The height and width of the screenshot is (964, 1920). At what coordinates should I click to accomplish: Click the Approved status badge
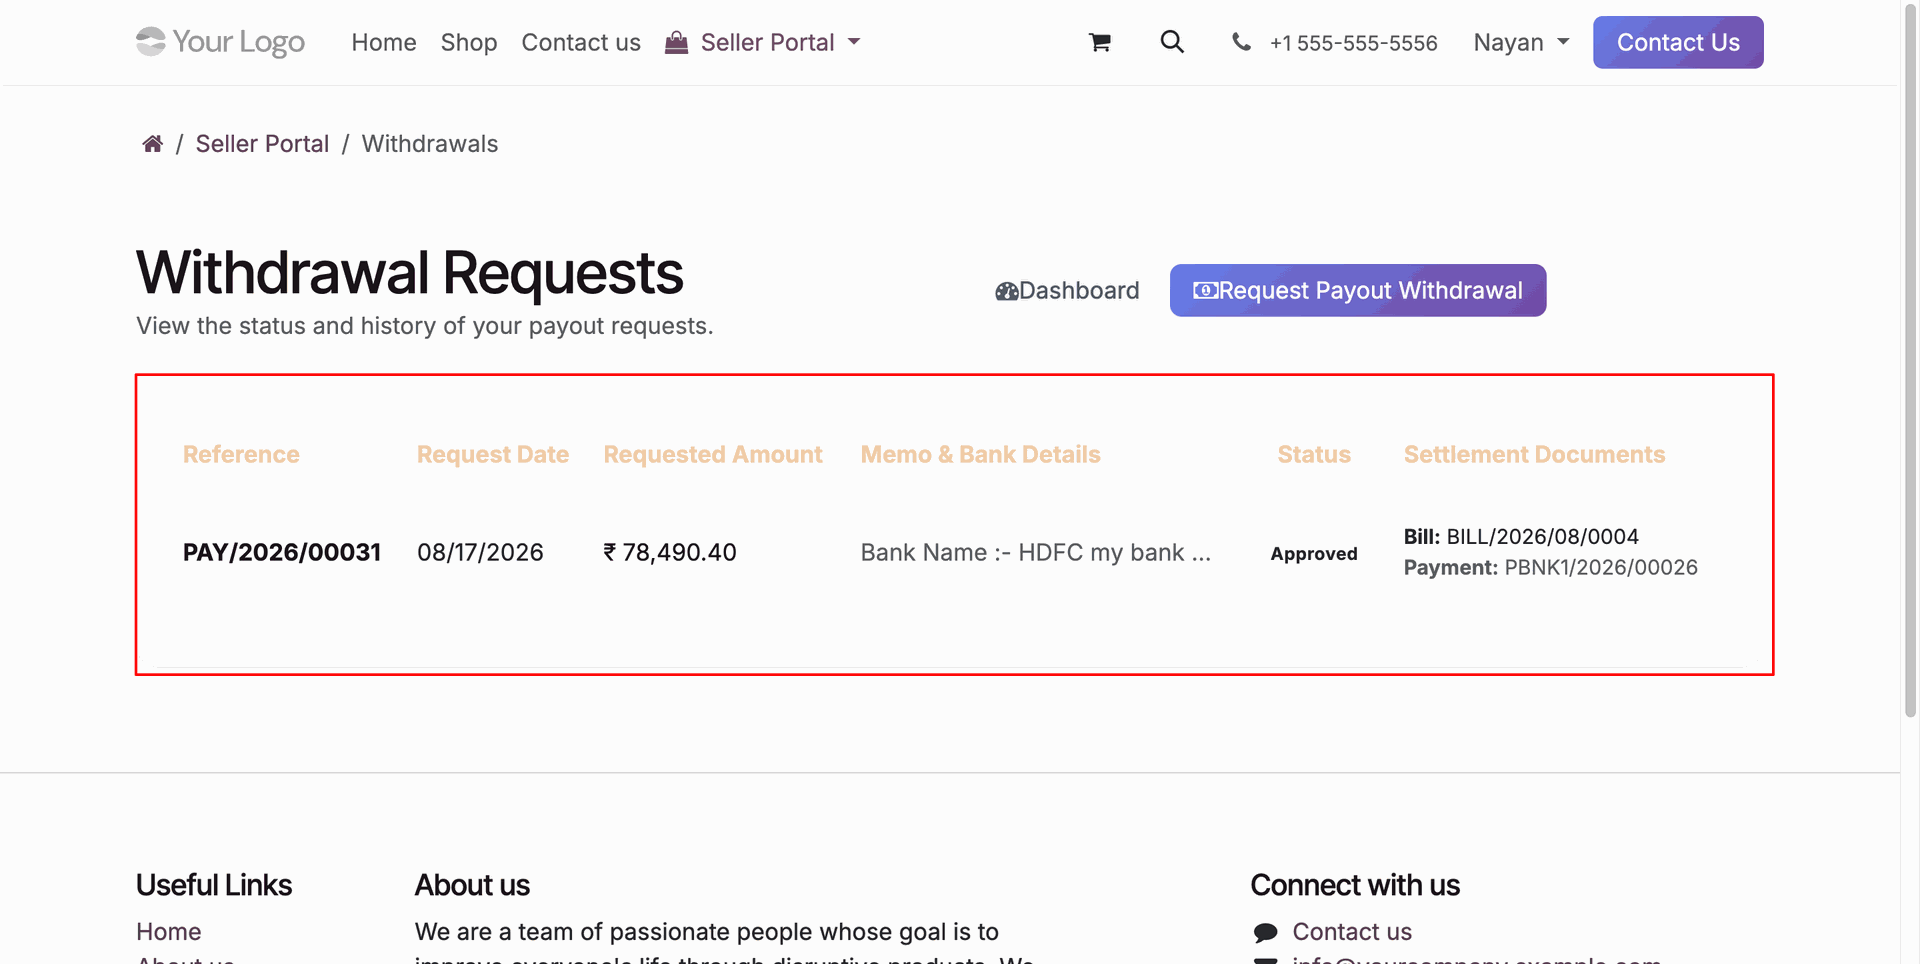click(1314, 553)
